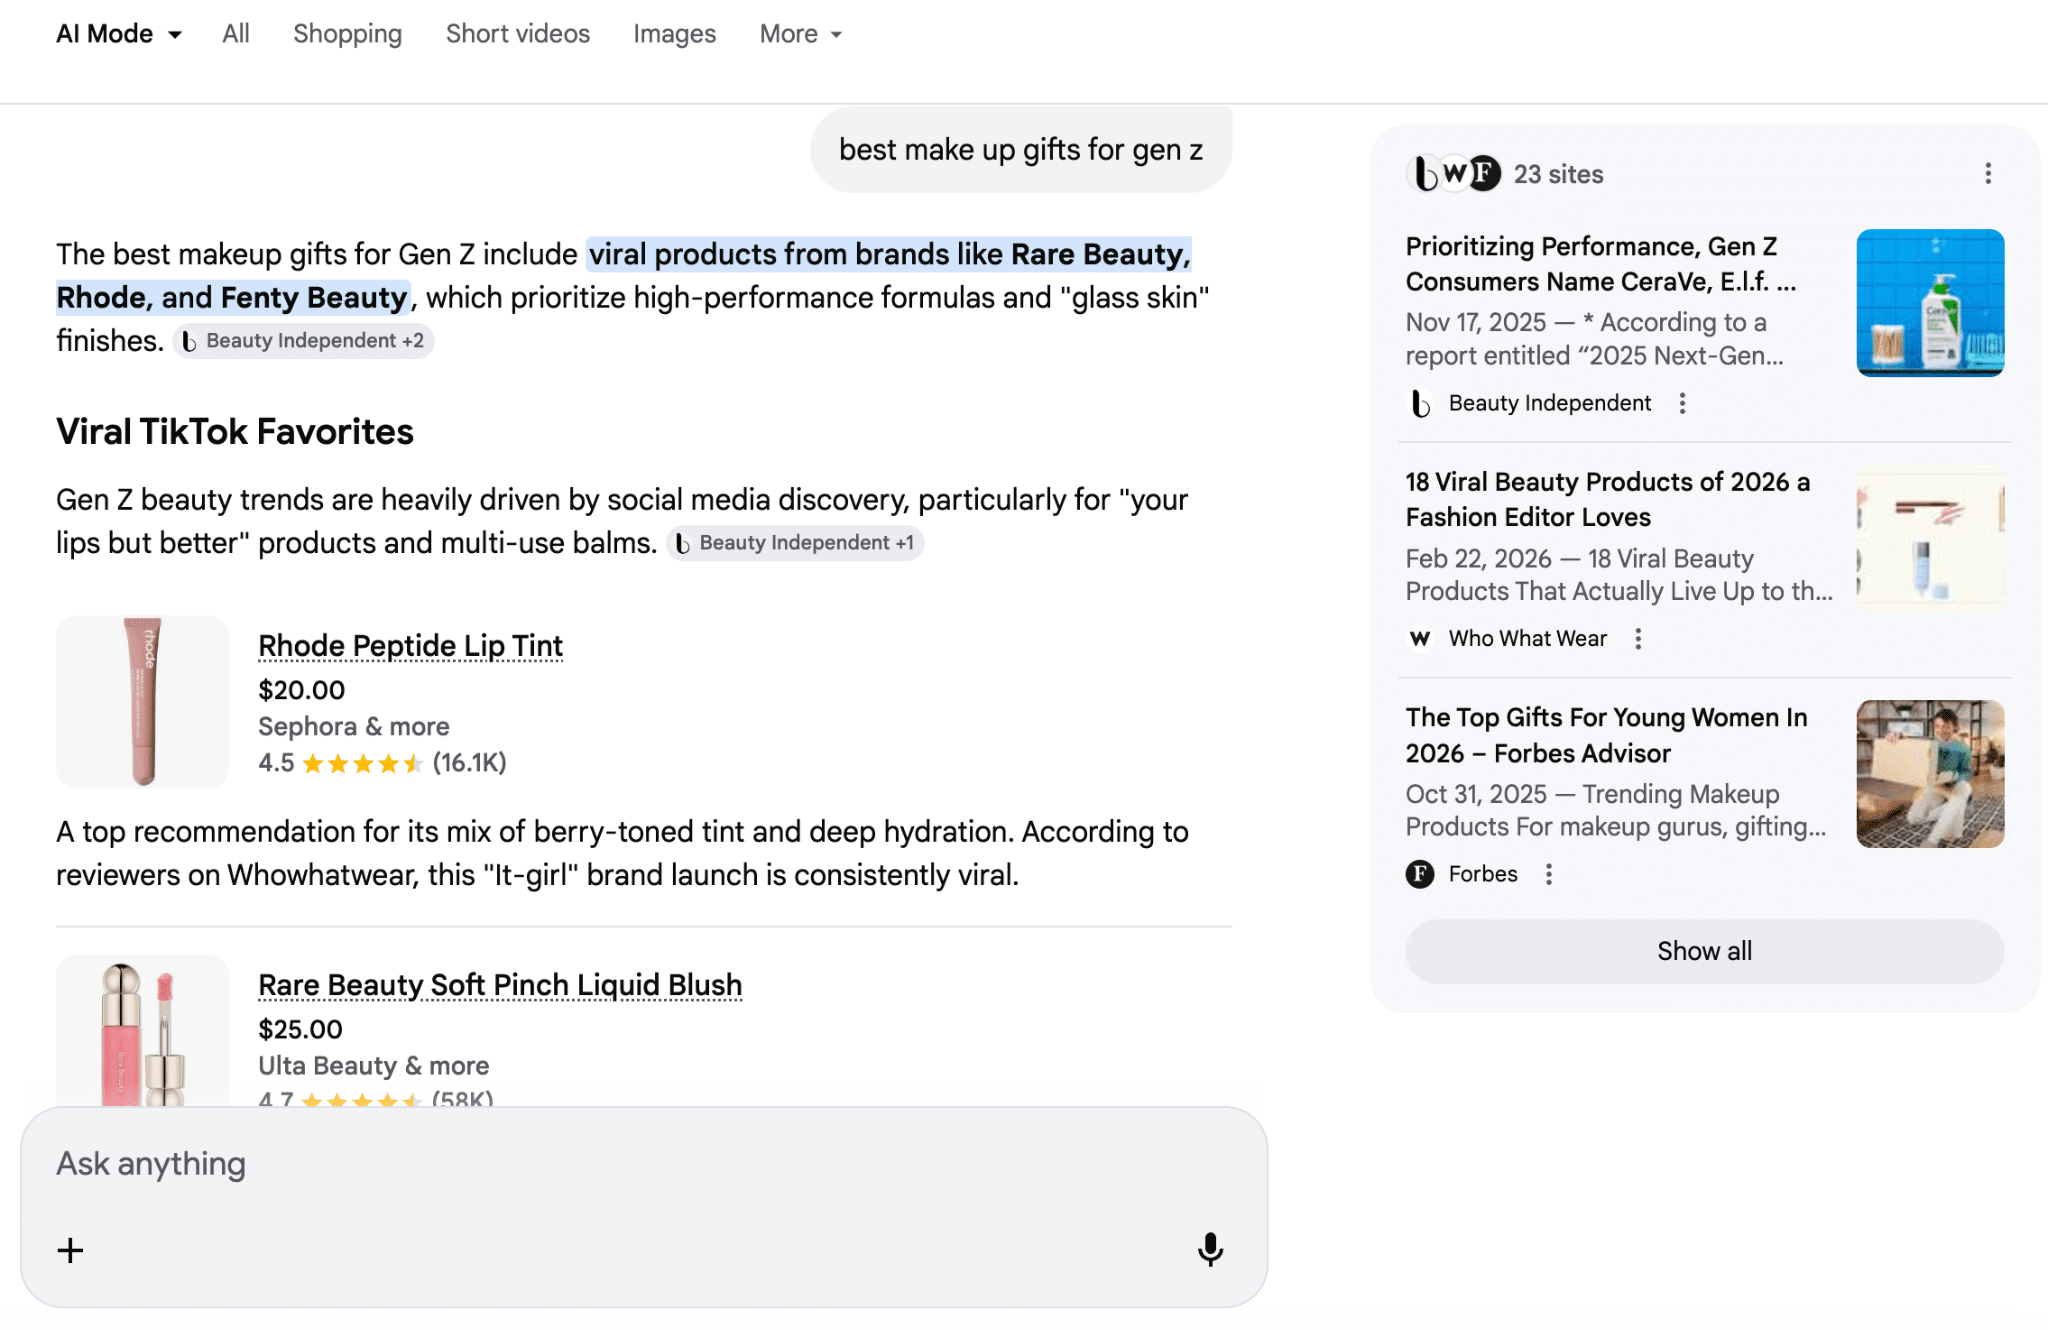Click the Beauty Independent source name in sidebar
This screenshot has width=2048, height=1330.
click(x=1550, y=403)
